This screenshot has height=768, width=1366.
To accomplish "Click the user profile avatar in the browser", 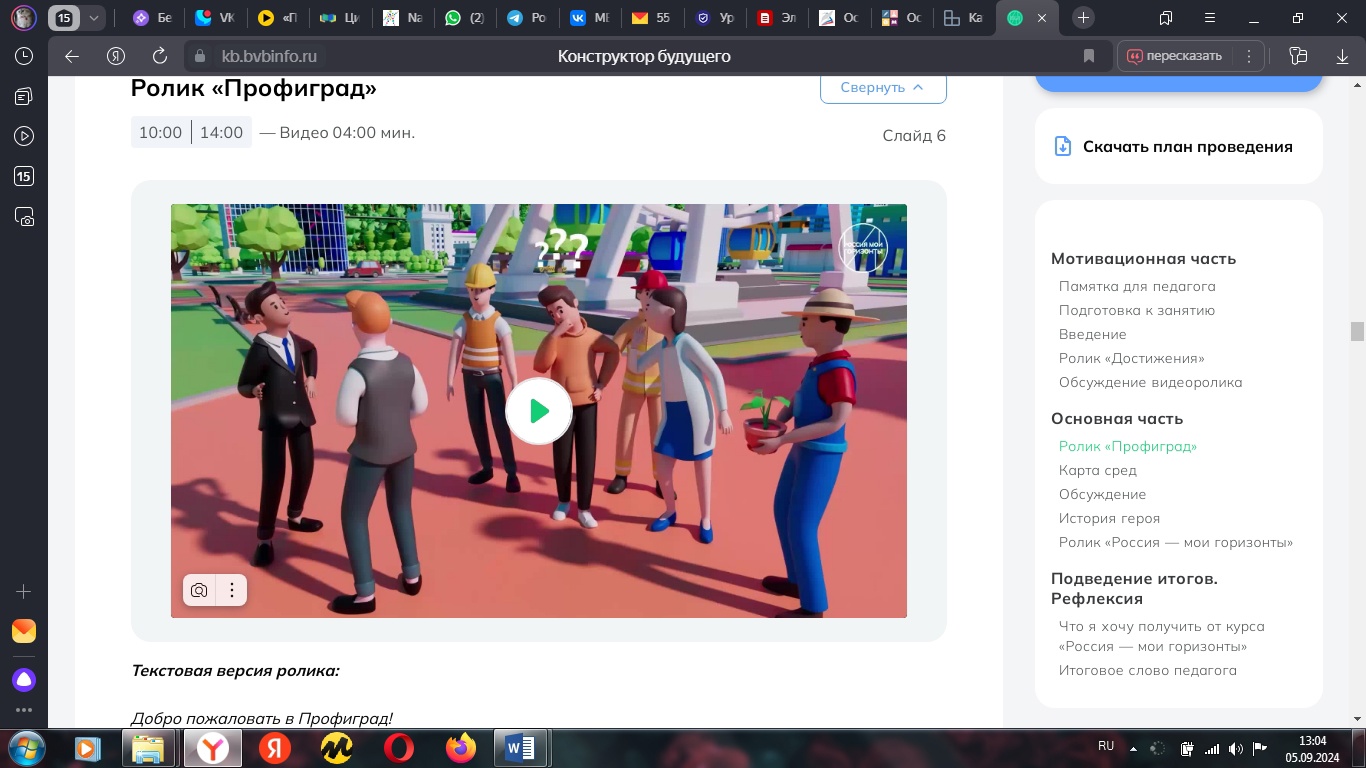I will [24, 18].
